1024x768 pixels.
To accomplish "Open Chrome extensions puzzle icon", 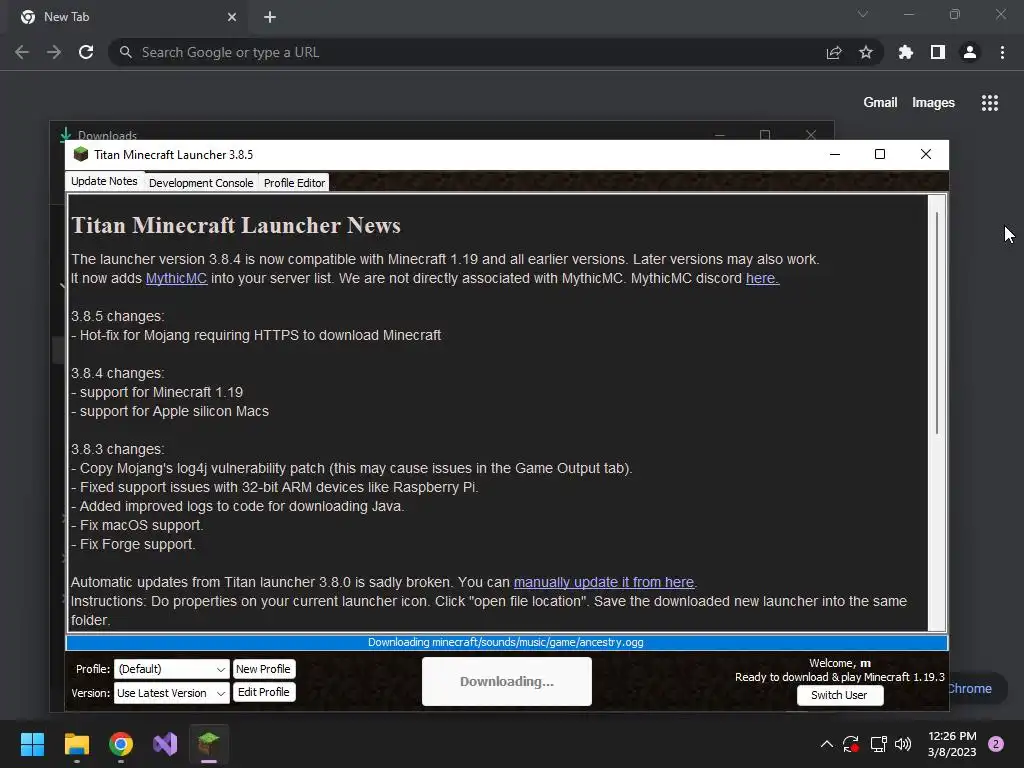I will (x=906, y=52).
